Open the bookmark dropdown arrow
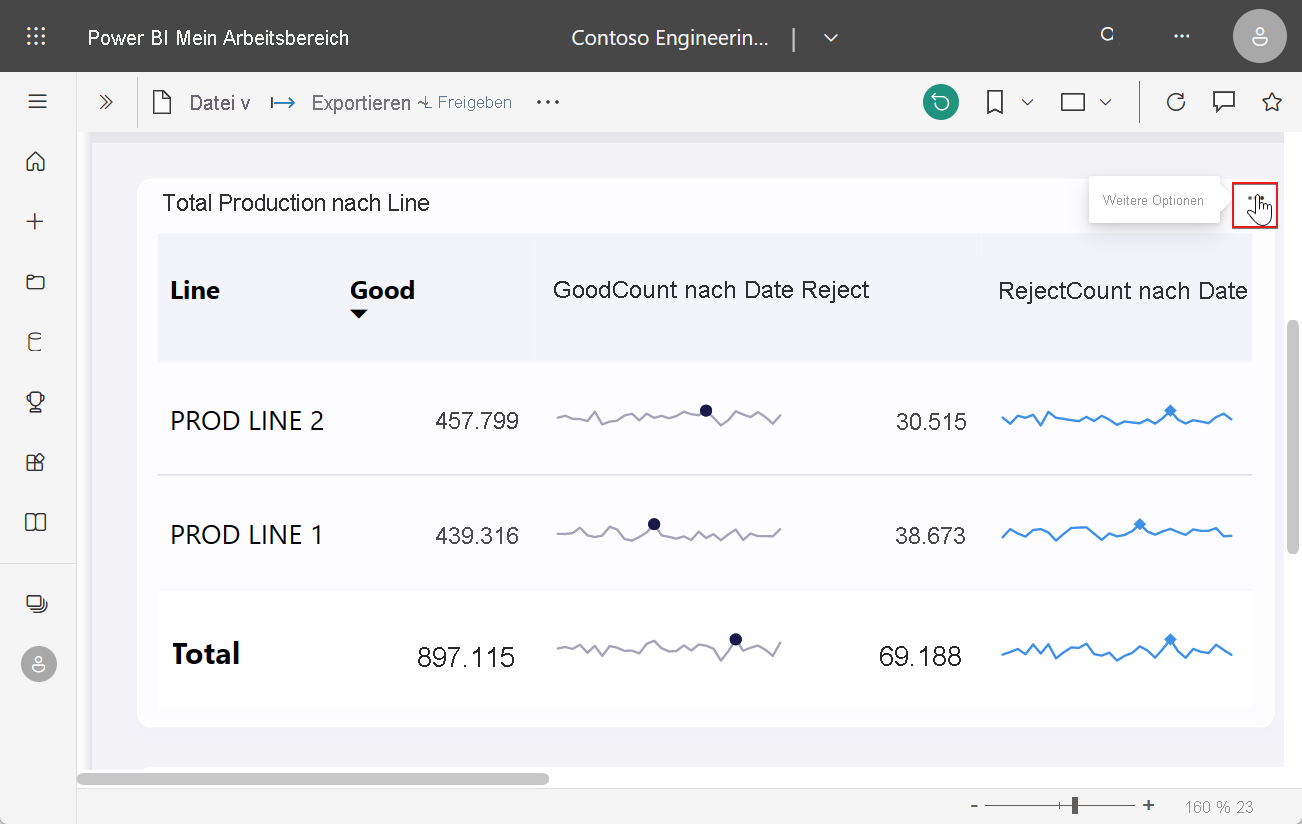The width and height of the screenshot is (1302, 824). (x=1027, y=102)
